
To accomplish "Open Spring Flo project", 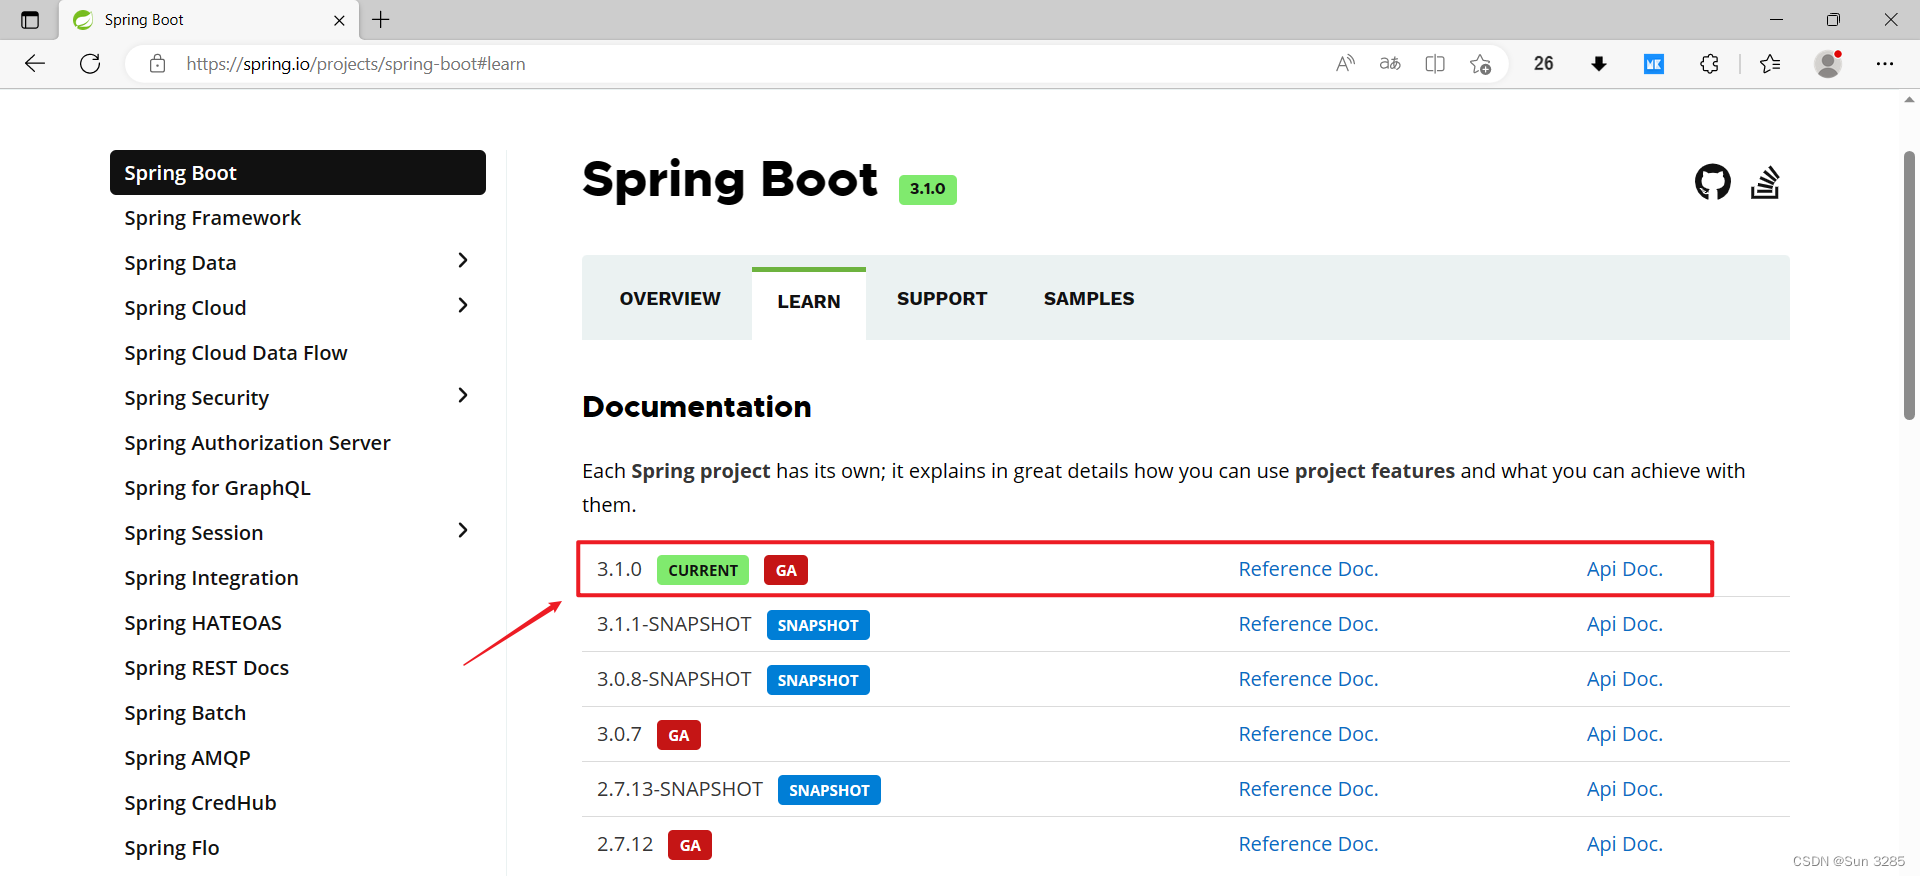I will [x=171, y=848].
